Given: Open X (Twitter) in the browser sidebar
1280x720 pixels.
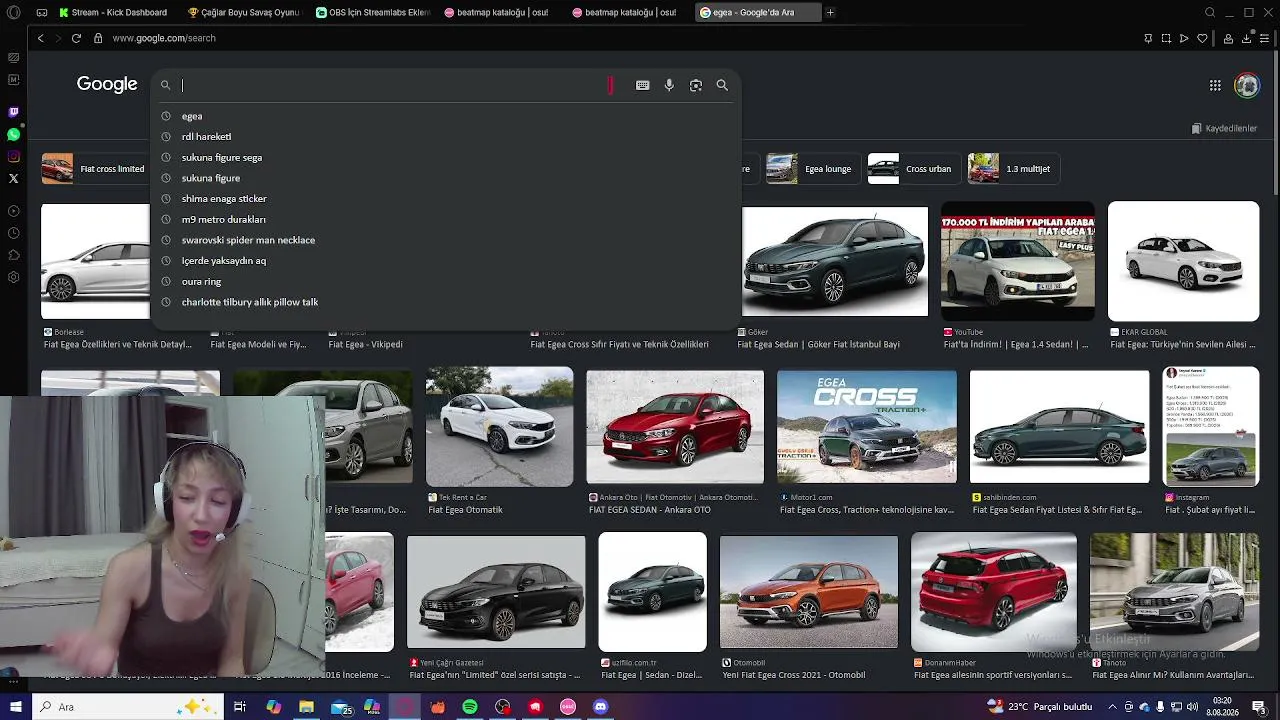Looking at the screenshot, I should point(13,178).
